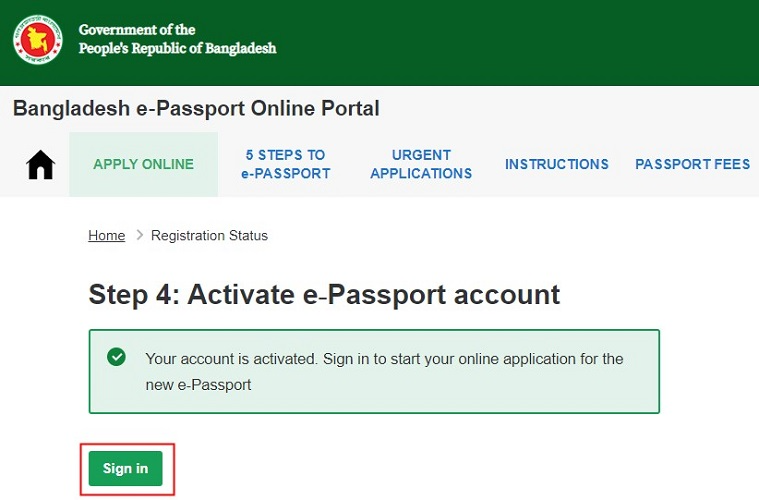Select 5 STEPS TO e-PASSPORT menu item
Viewport: 759px width, 500px height.
point(285,164)
